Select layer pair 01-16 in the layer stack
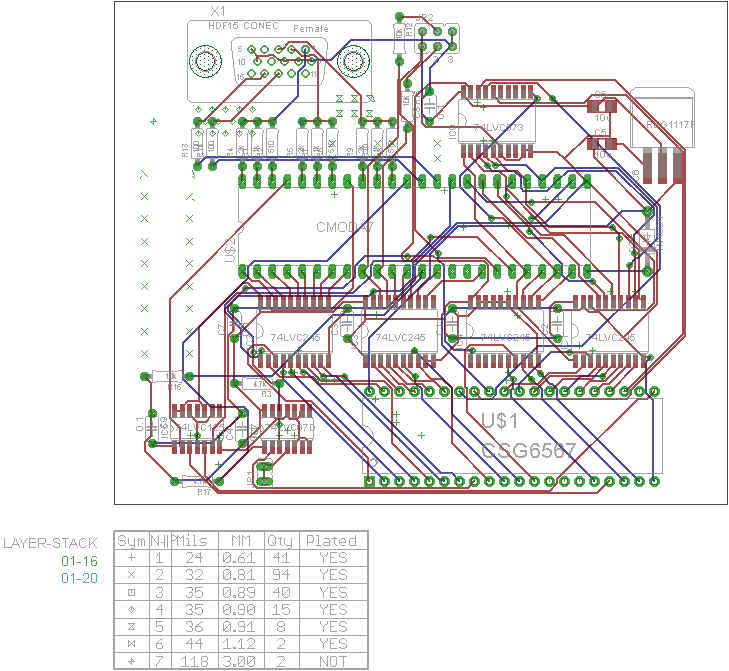Screen dimensions: 729x671 pyautogui.click(x=79, y=561)
